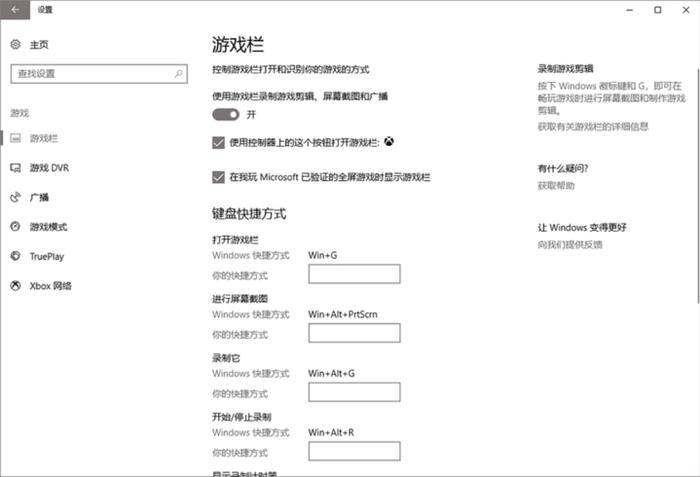Turn off the game bar recording toggle
The image size is (700, 477).
pos(226,115)
